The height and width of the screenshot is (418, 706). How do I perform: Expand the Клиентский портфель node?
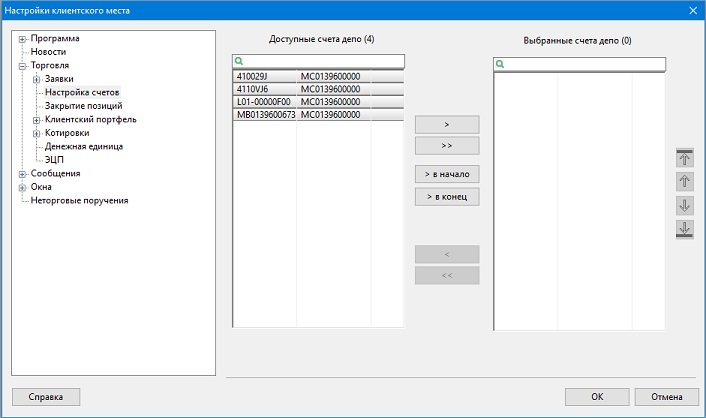(x=36, y=120)
